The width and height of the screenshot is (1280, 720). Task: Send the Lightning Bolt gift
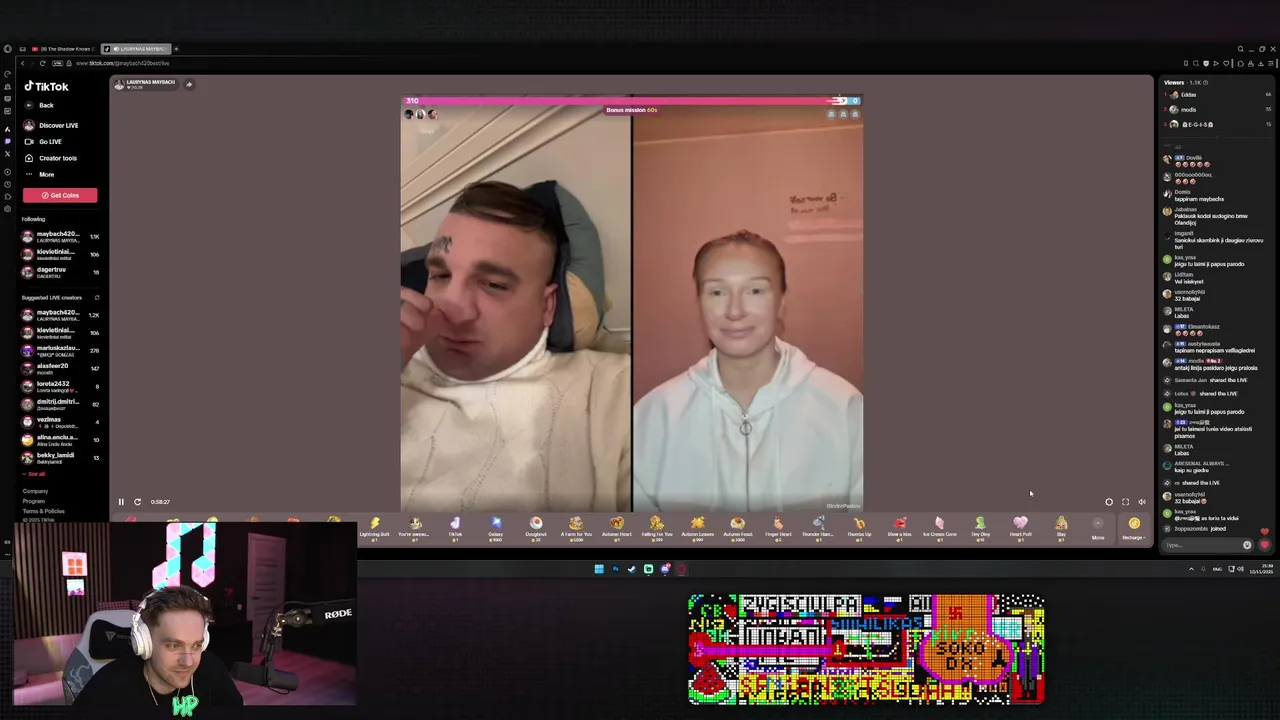click(374, 528)
